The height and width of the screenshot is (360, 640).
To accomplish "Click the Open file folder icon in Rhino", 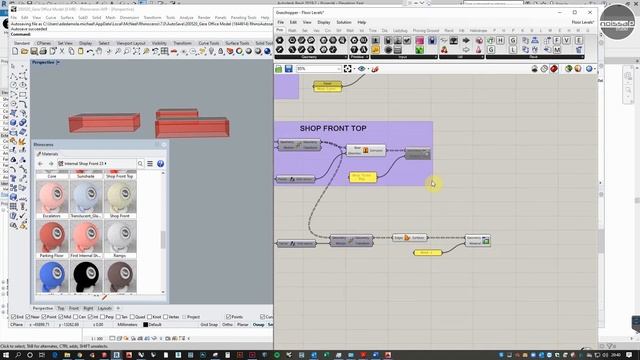I will click(24, 51).
